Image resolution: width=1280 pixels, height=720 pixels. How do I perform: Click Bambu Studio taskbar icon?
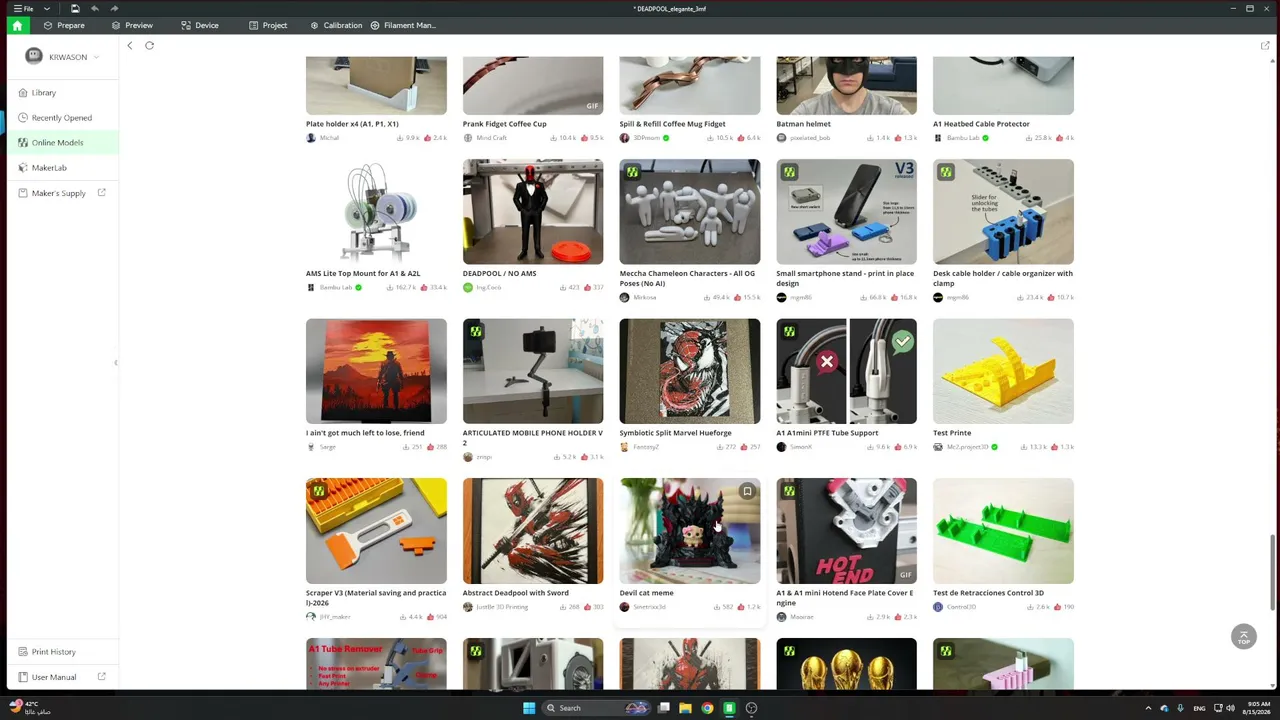(x=729, y=708)
